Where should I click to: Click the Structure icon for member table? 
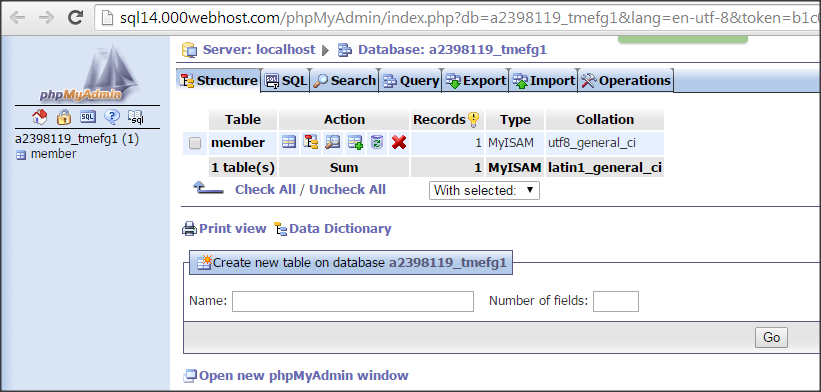tap(311, 142)
